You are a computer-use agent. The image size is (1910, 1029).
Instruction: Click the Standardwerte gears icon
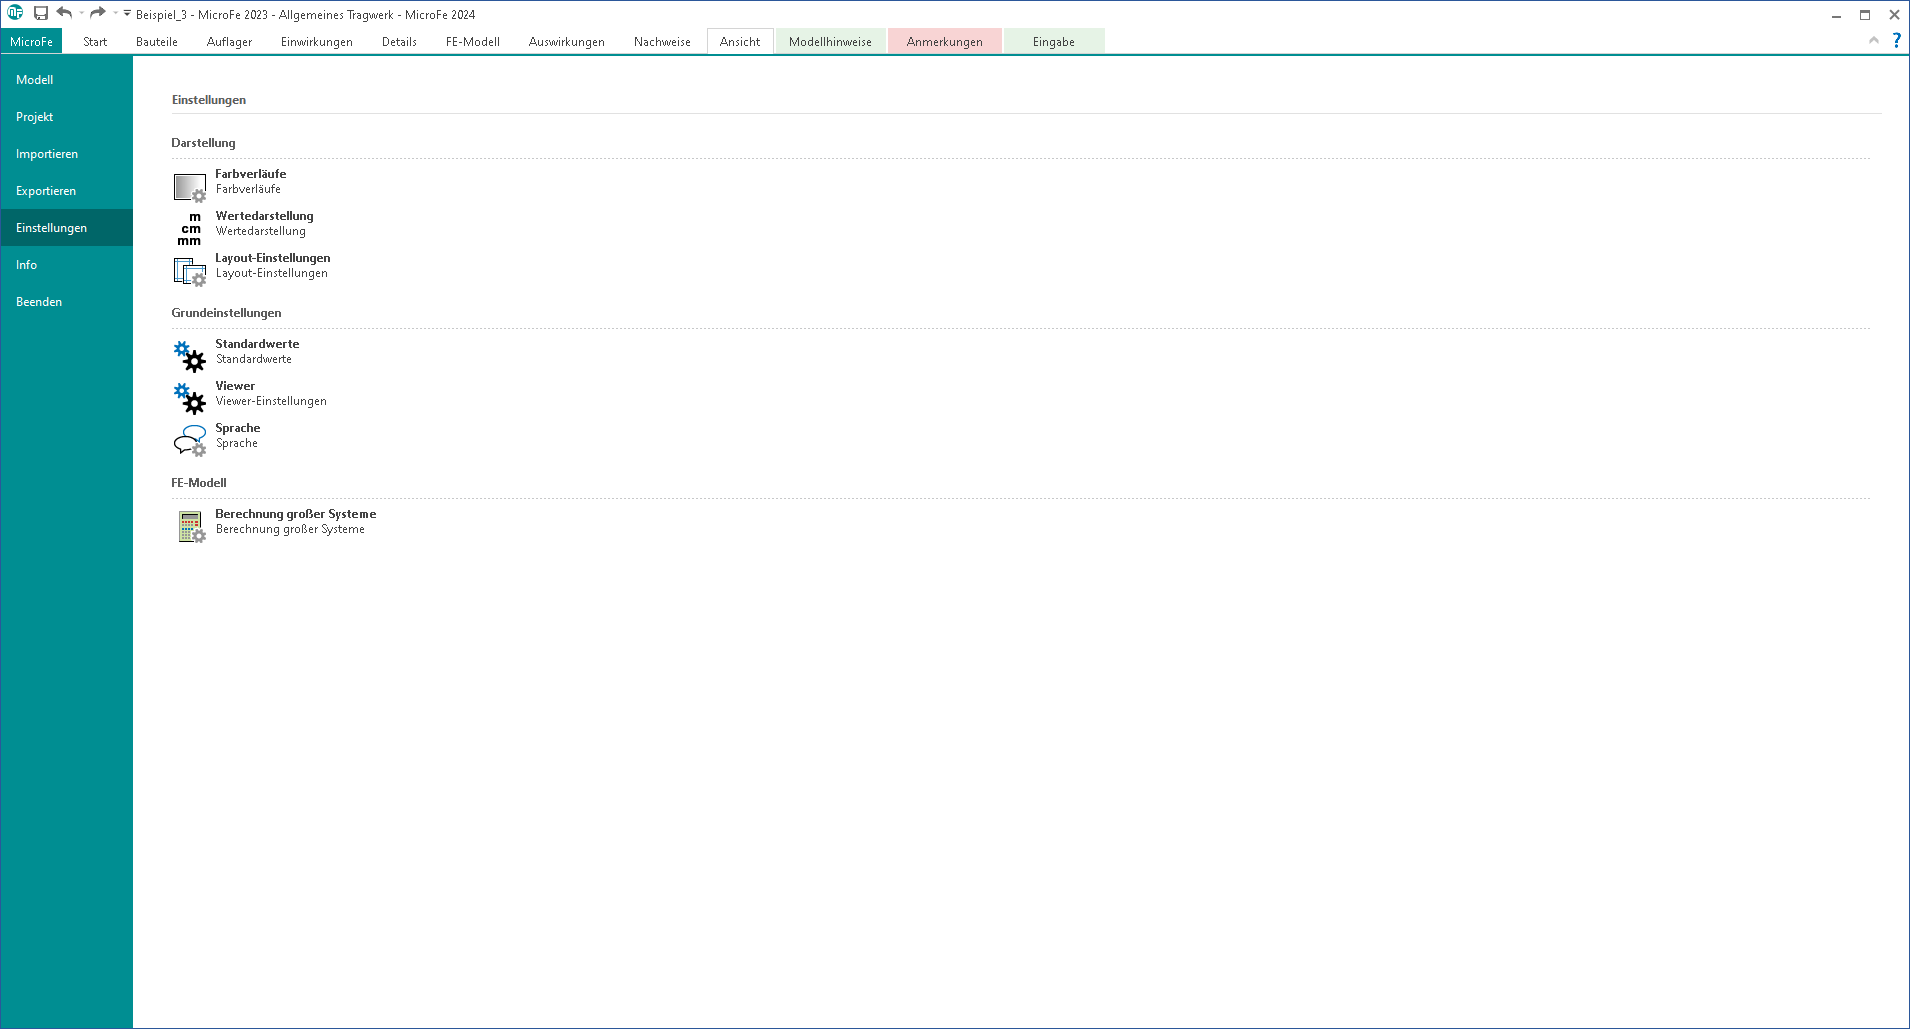[x=189, y=356]
